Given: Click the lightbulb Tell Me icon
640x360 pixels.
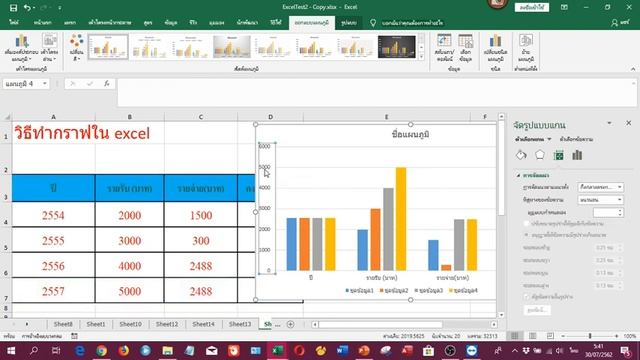Looking at the screenshot, I should click(373, 23).
